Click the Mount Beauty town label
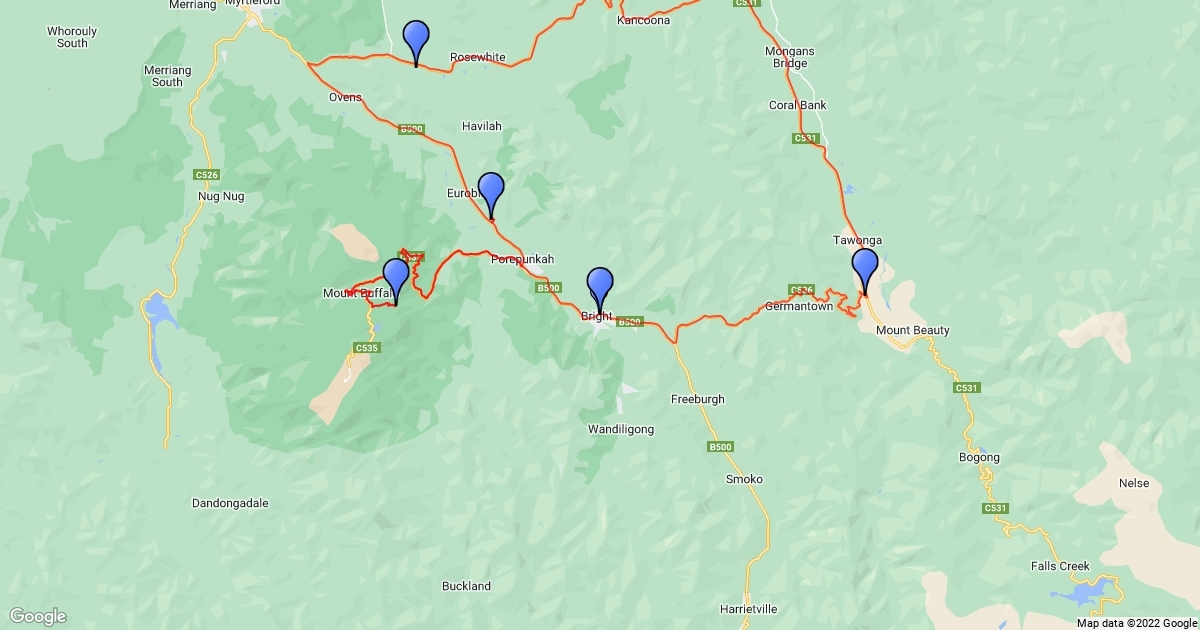 [x=912, y=330]
